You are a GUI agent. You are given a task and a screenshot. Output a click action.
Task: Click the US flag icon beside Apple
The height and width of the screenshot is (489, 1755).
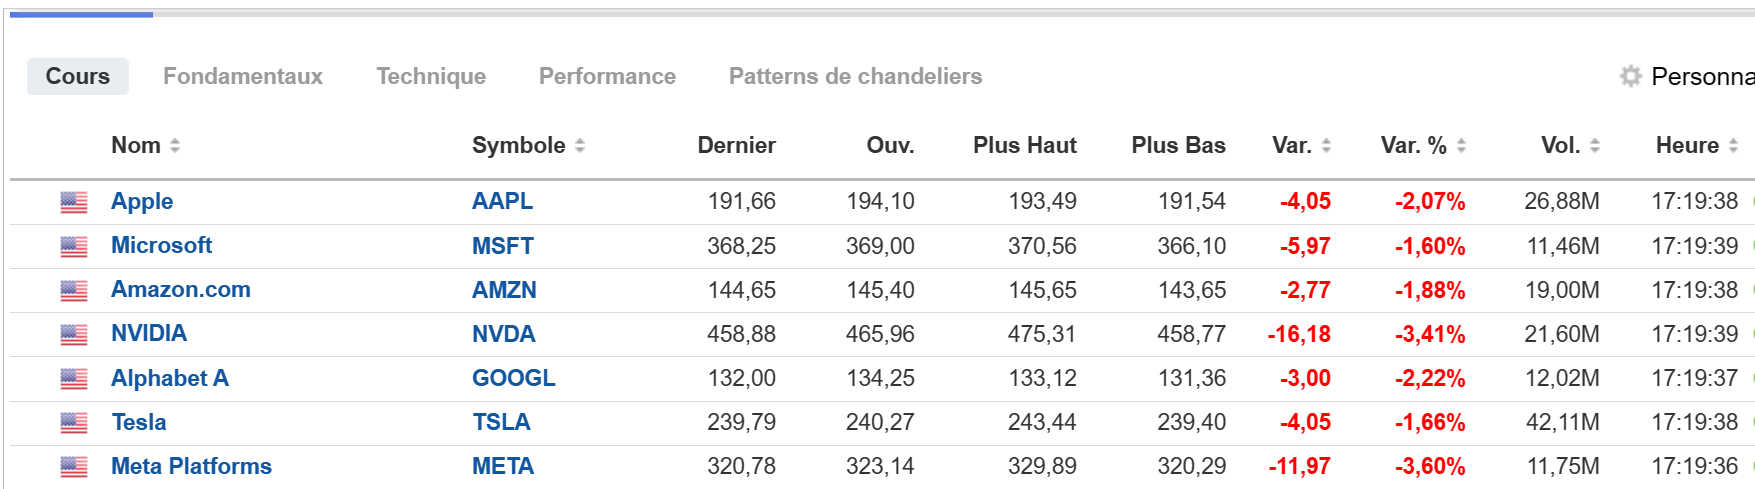(x=74, y=202)
